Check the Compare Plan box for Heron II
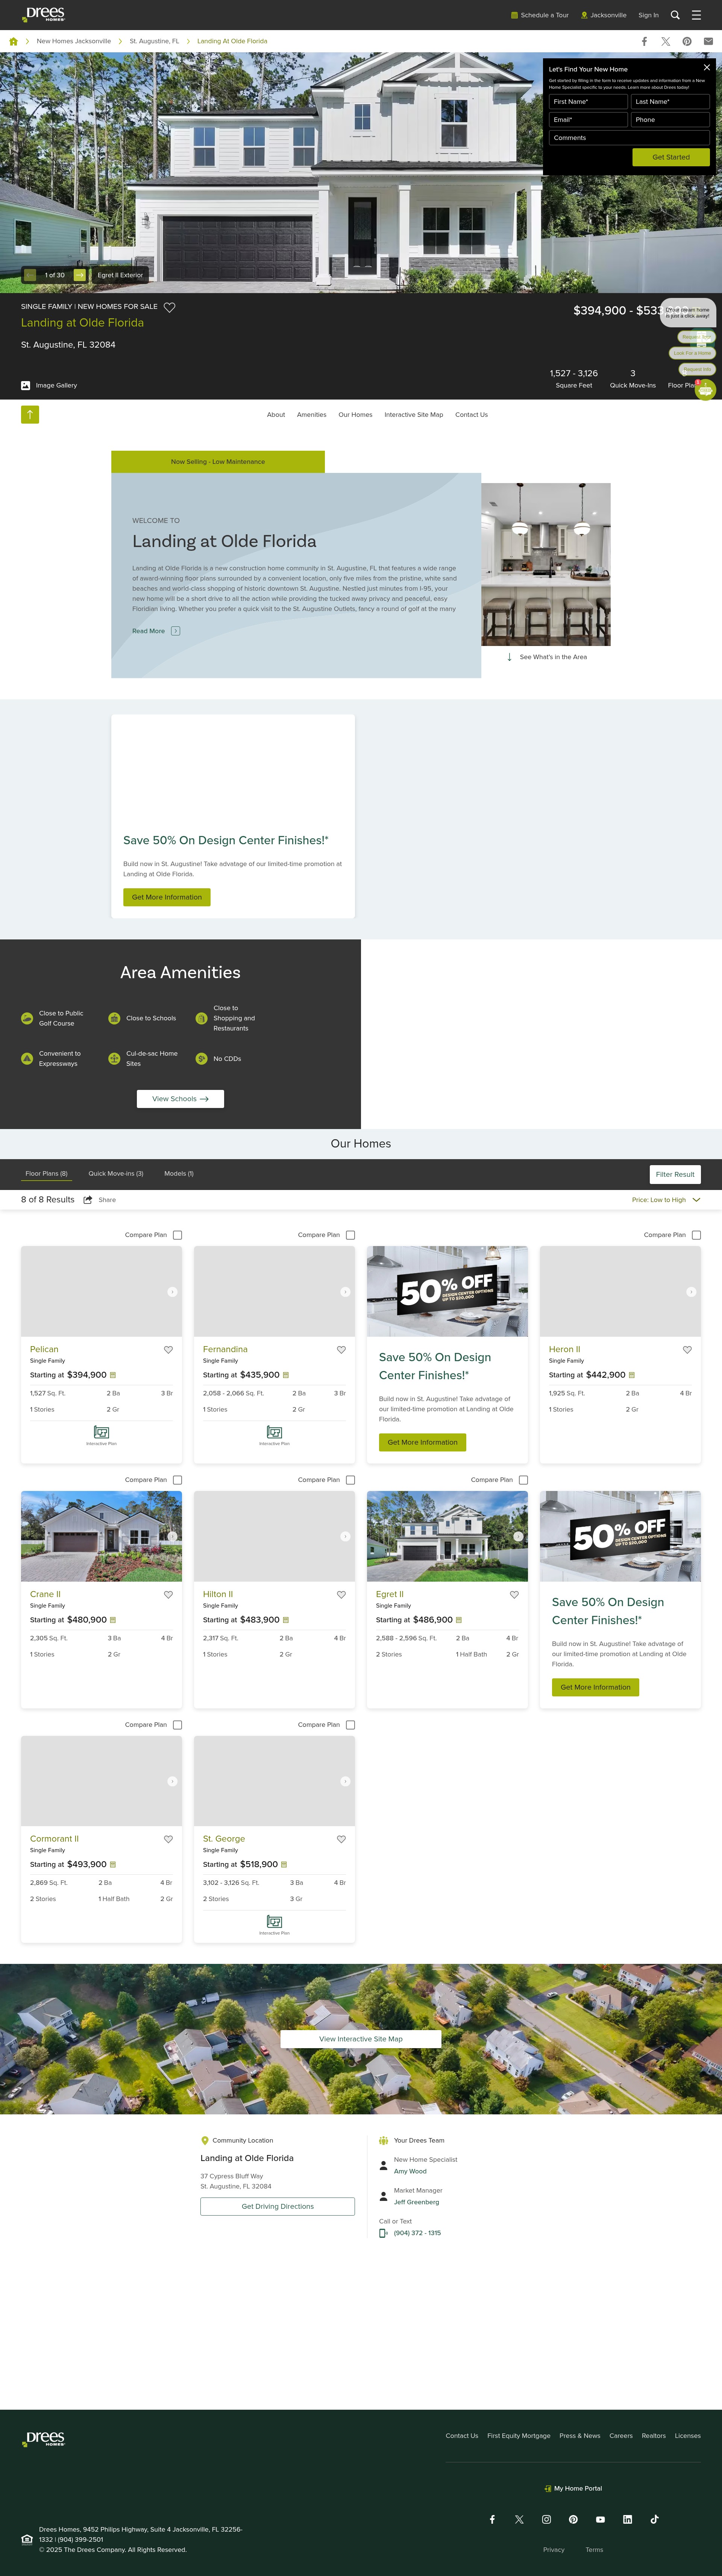Viewport: 722px width, 2576px height. coord(696,1235)
